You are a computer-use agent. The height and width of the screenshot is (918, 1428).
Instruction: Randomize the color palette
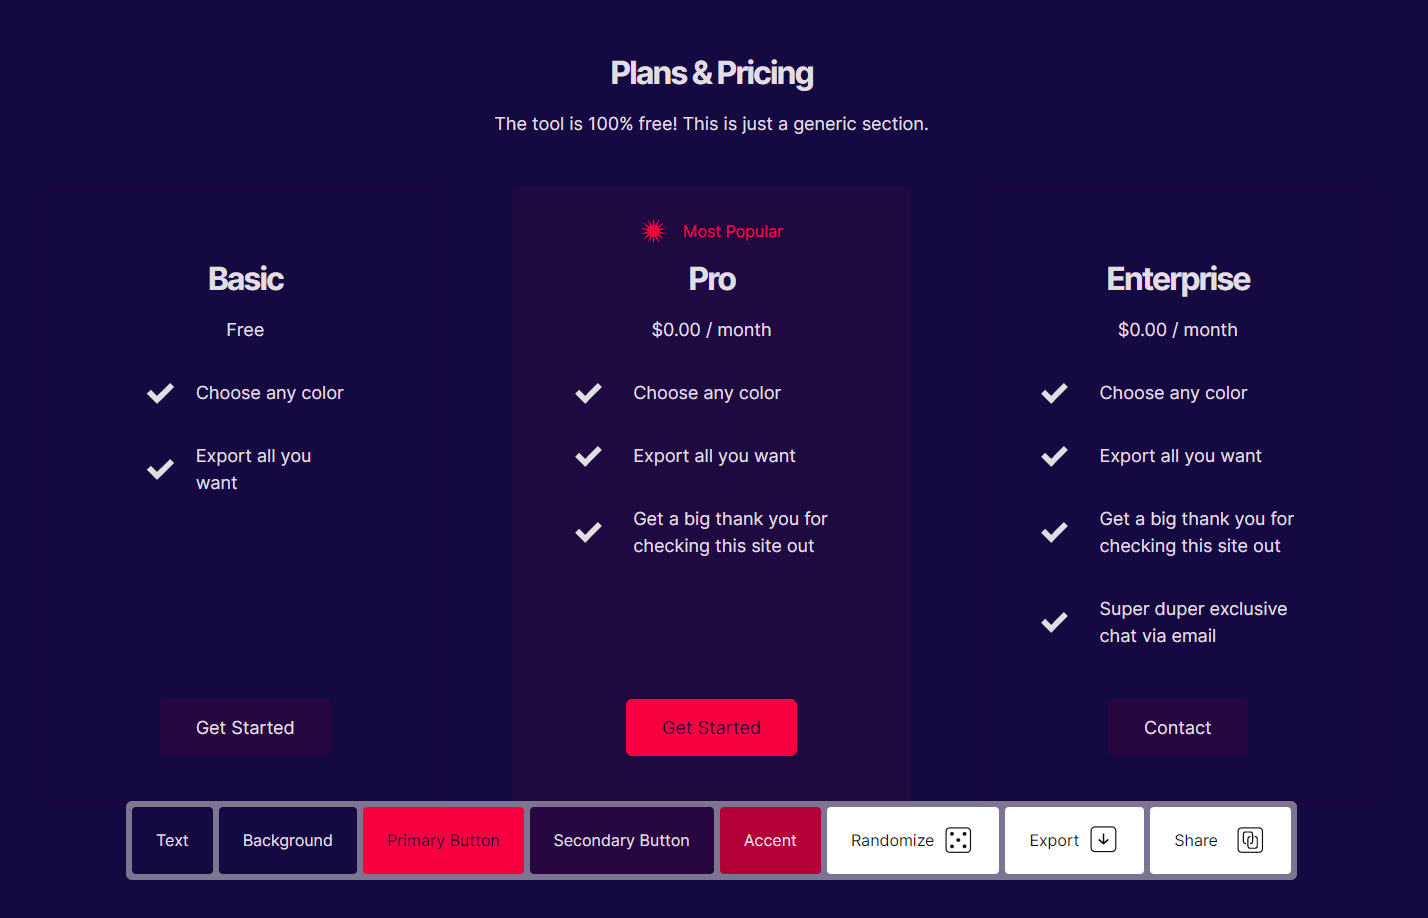click(x=912, y=840)
